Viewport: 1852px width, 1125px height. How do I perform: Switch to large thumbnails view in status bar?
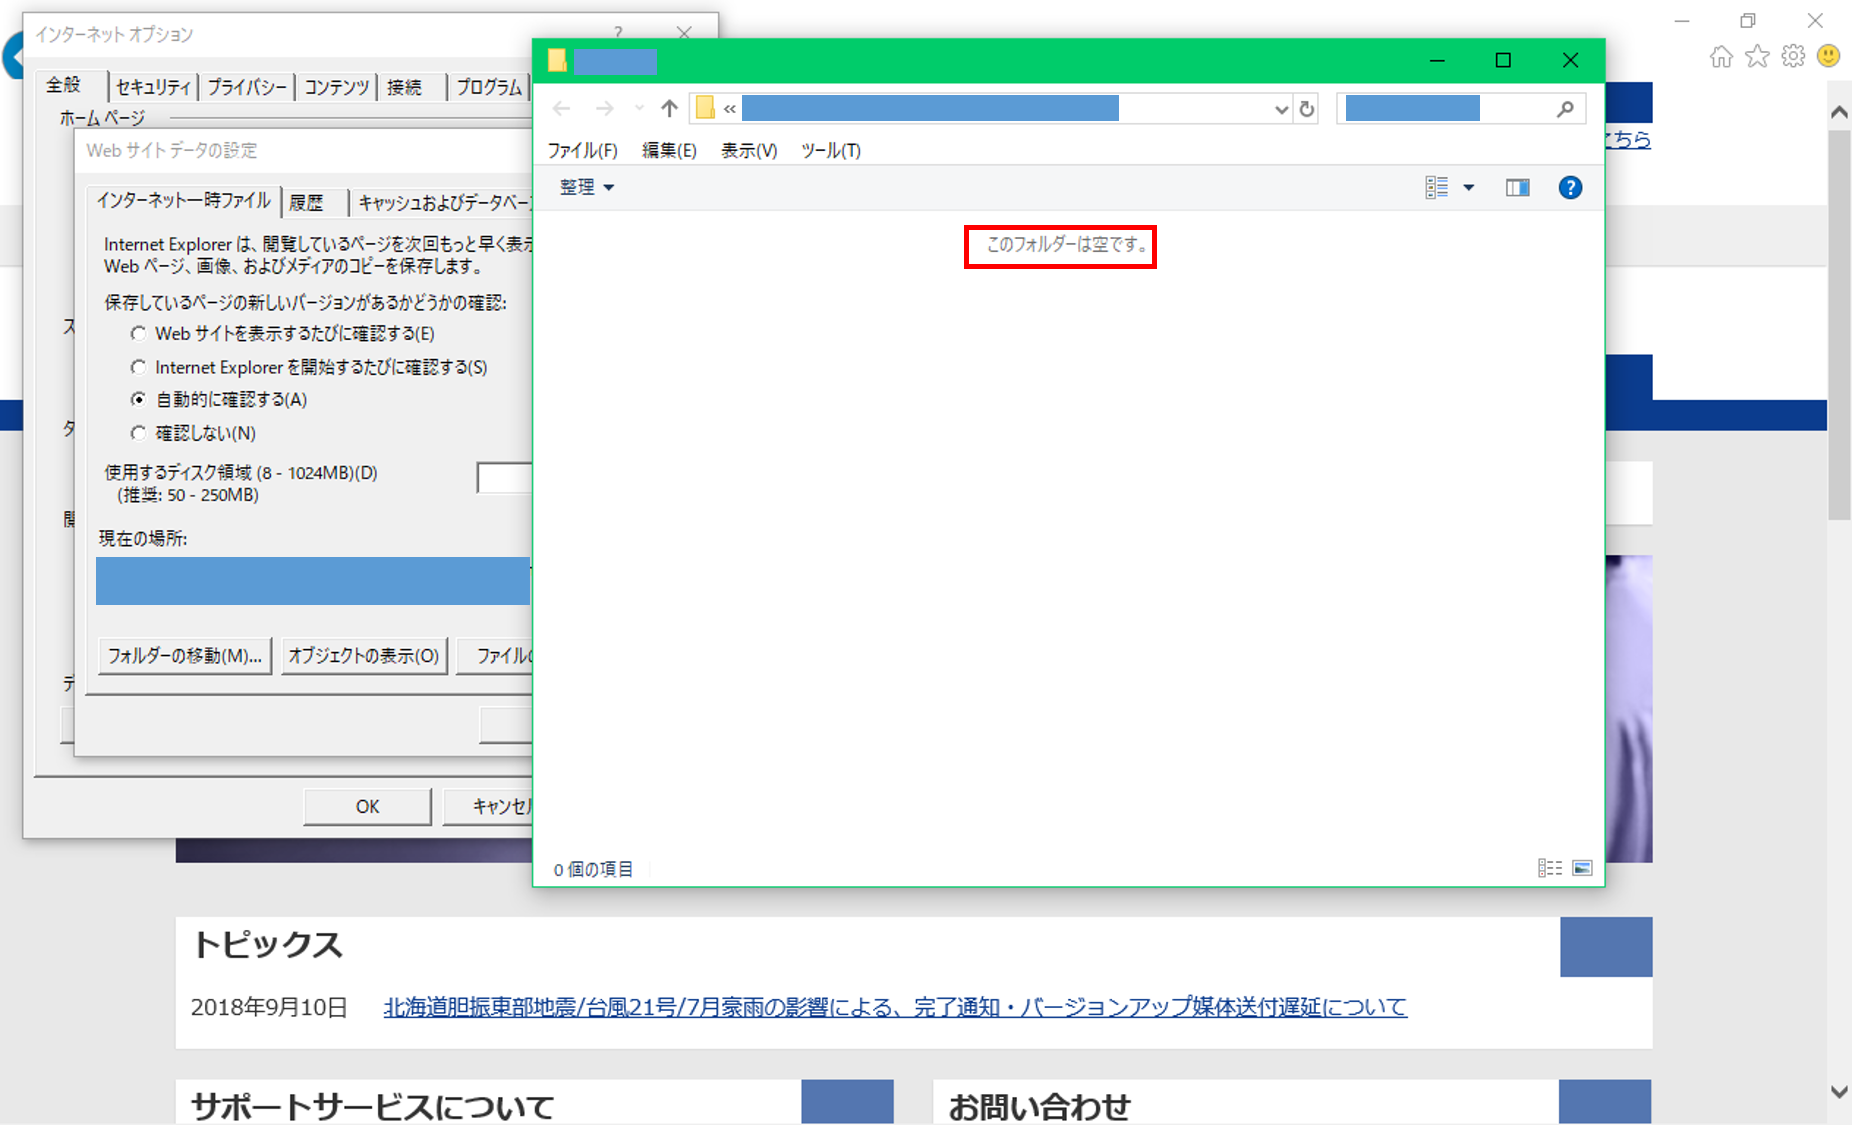1582,868
